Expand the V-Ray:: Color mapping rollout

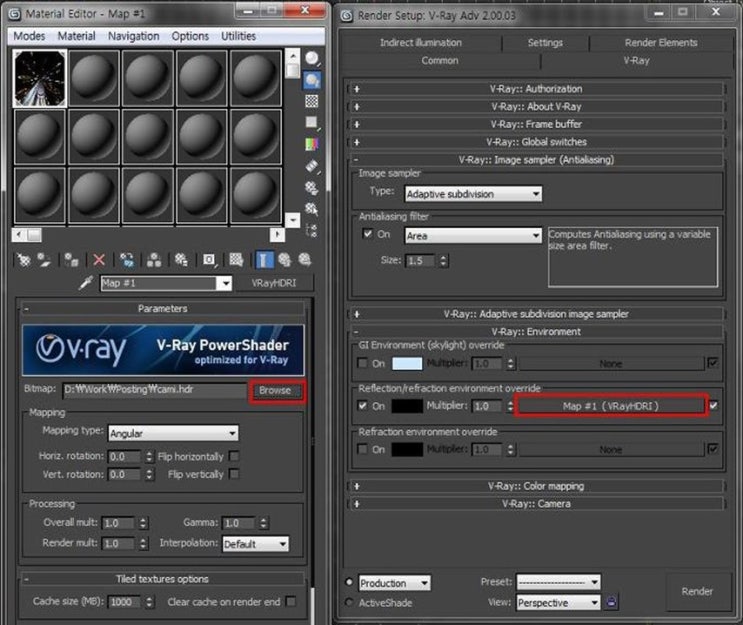(536, 486)
